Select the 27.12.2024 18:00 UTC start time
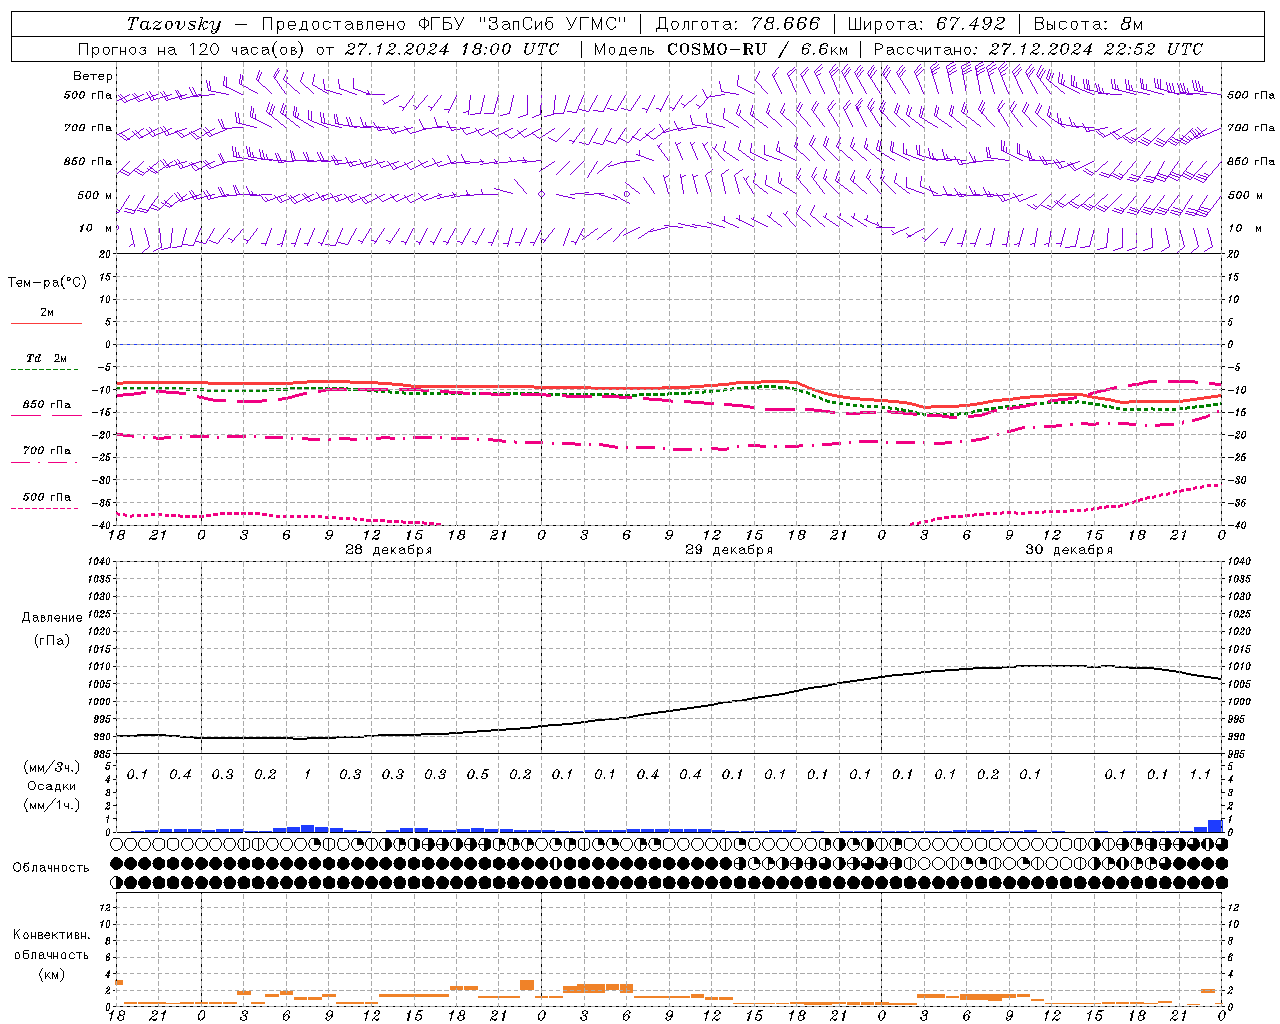Image resolution: width=1280 pixels, height=1024 pixels. point(452,49)
